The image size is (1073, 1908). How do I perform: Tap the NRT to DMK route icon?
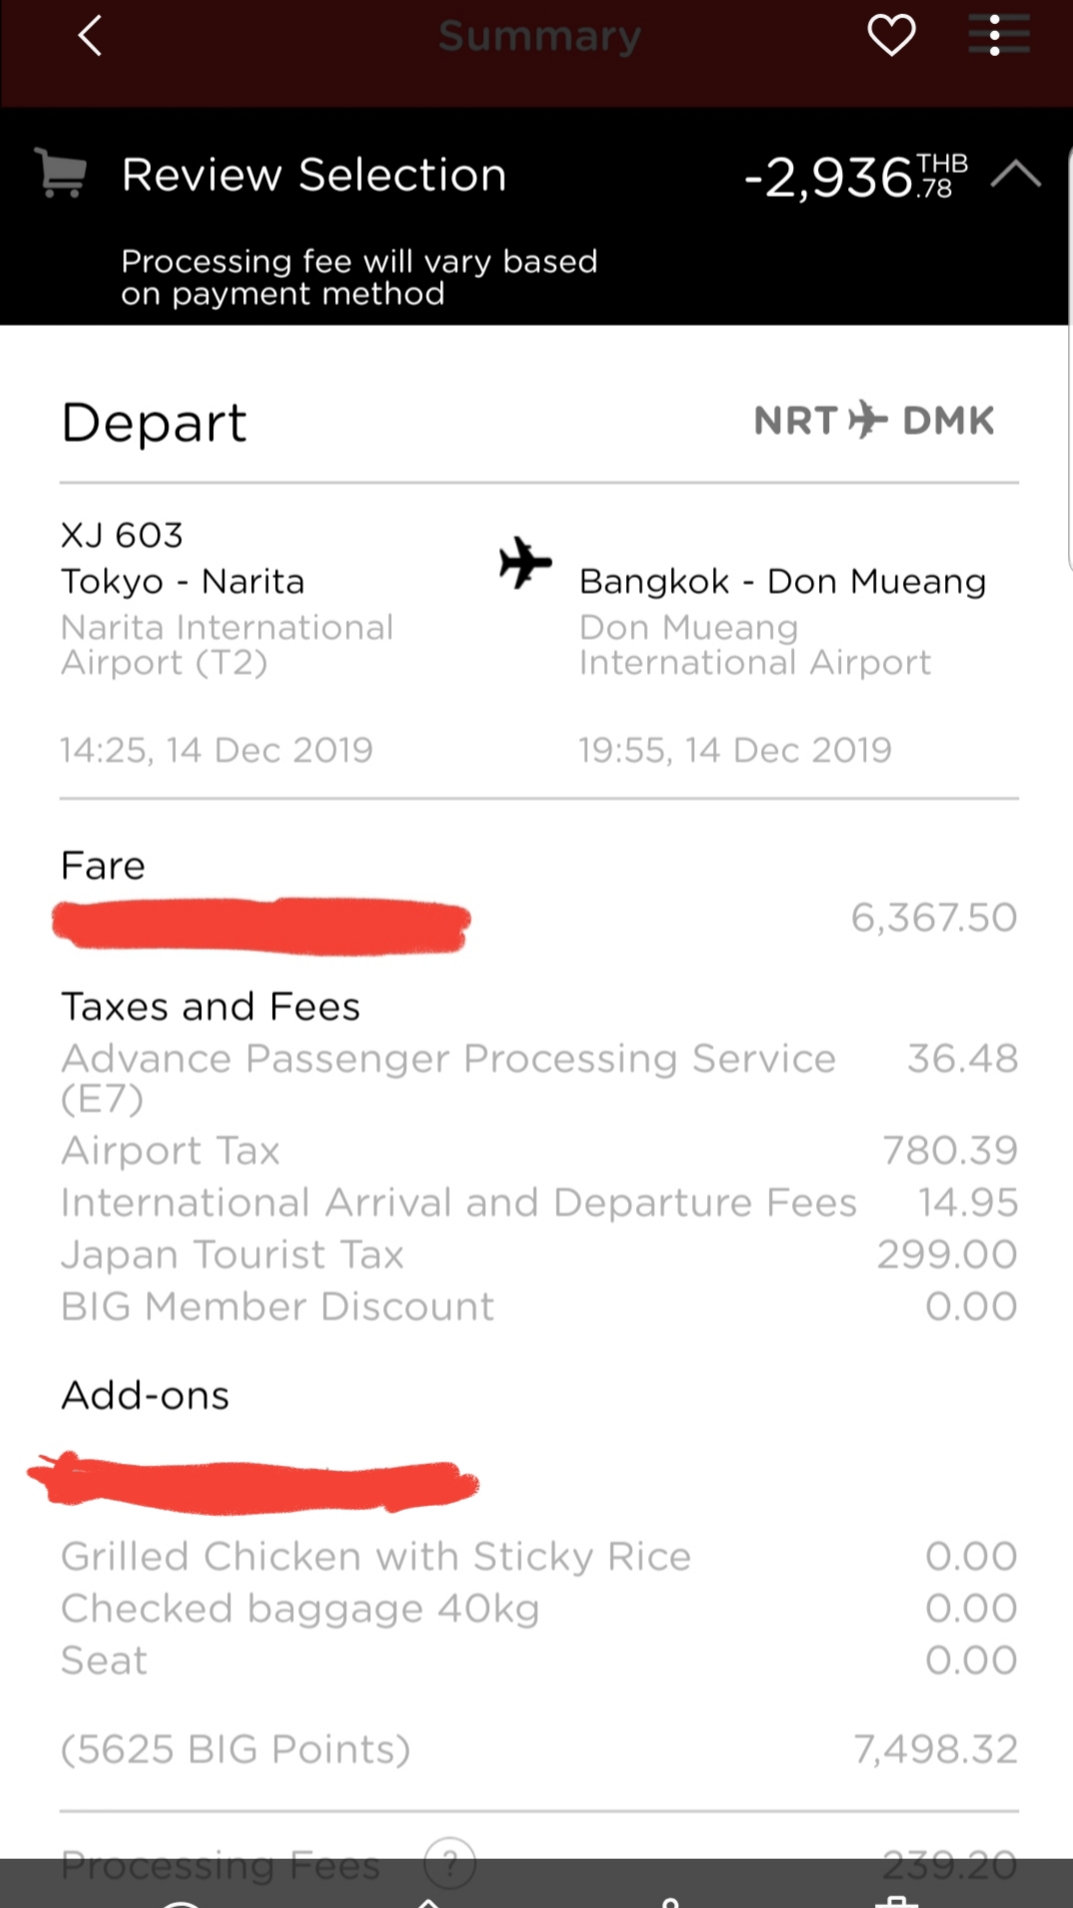867,420
